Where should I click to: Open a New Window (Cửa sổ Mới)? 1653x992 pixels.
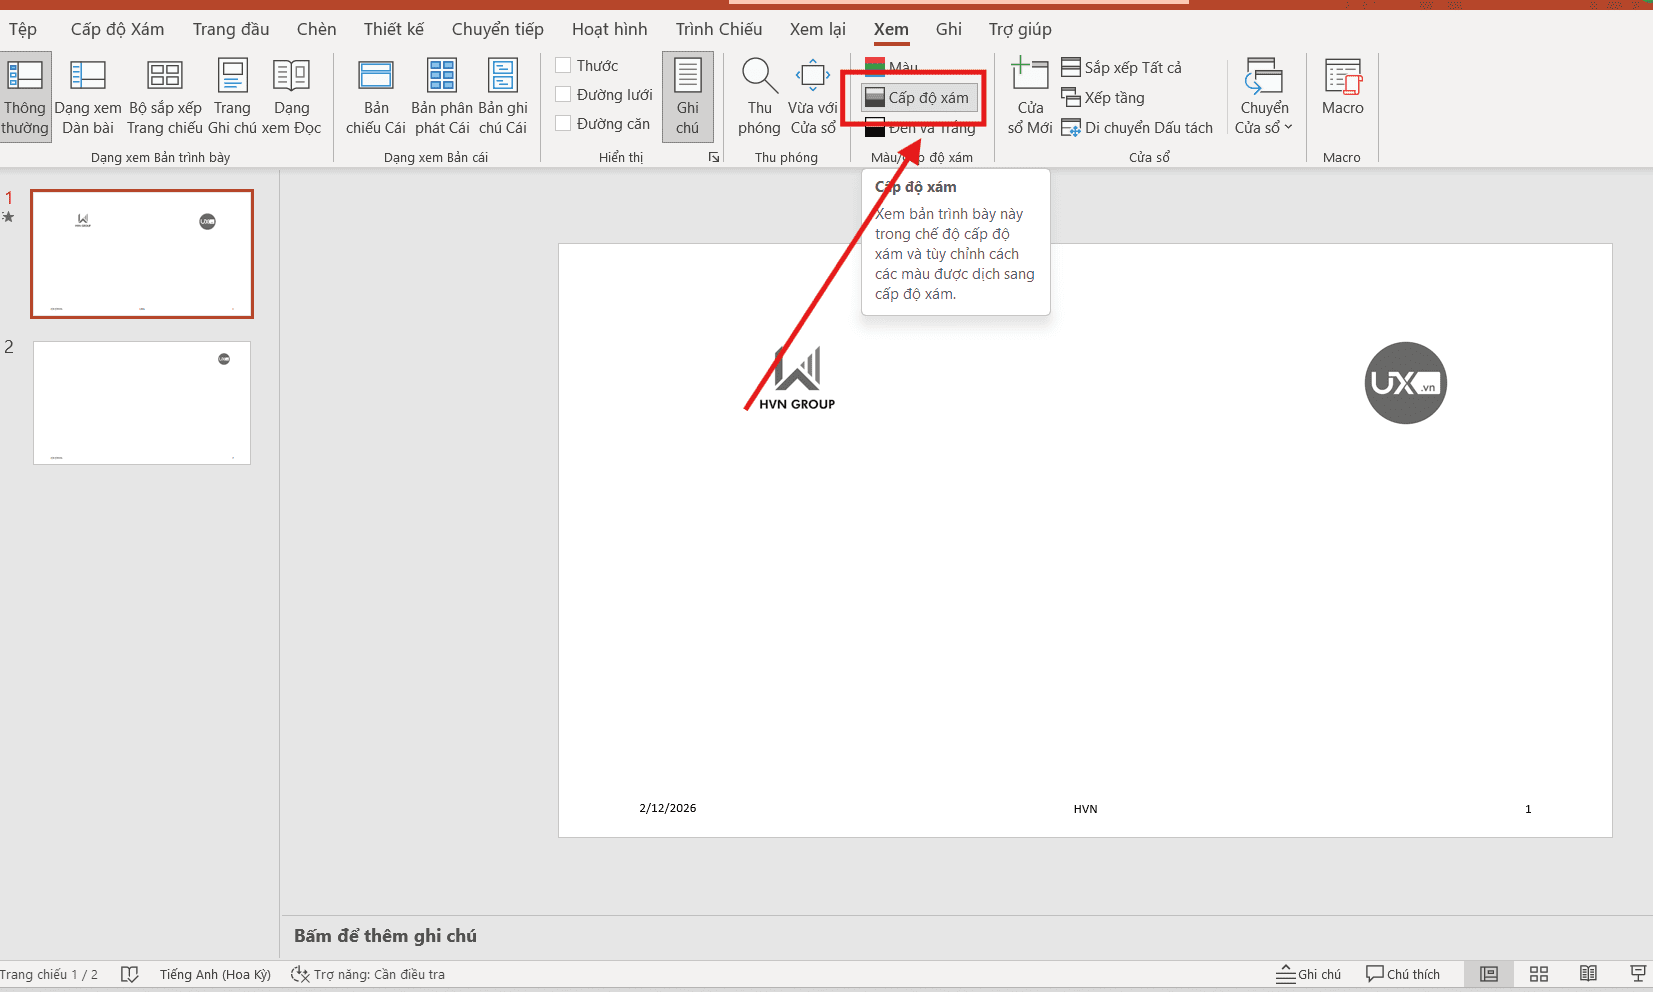click(1030, 95)
